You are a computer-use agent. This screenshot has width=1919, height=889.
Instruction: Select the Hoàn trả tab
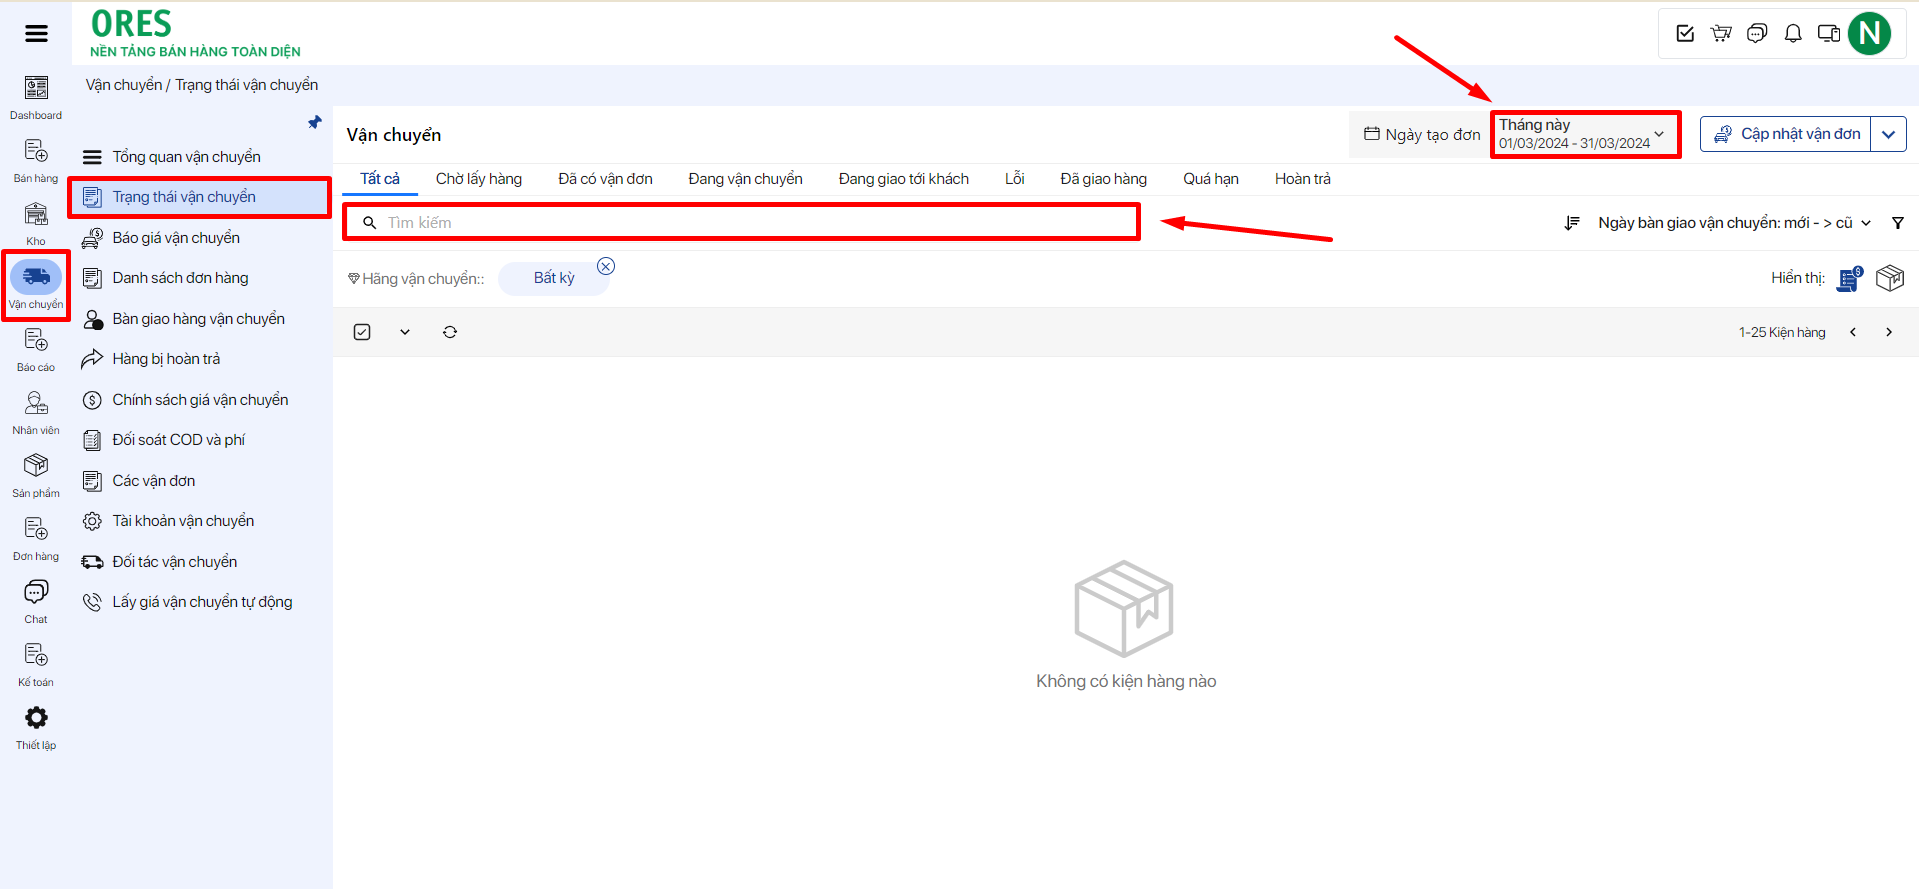click(1302, 179)
